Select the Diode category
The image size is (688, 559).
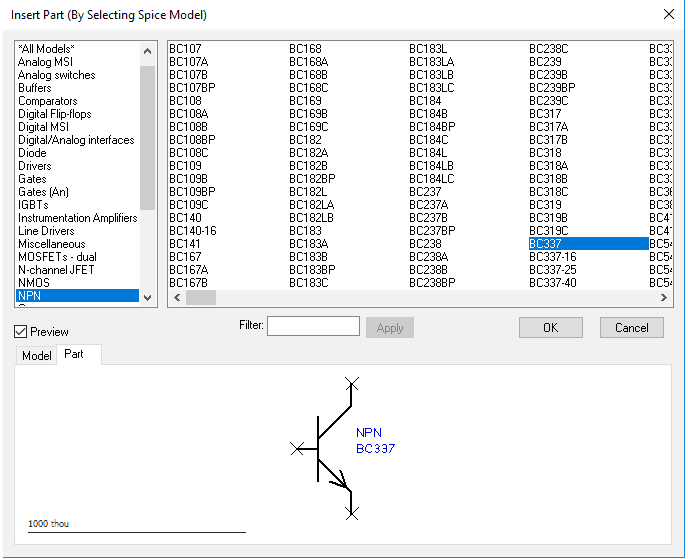coord(32,153)
